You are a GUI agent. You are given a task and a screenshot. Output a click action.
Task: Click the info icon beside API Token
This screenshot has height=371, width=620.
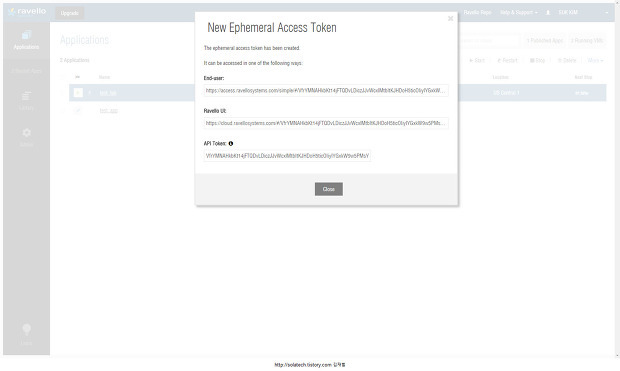coord(231,144)
